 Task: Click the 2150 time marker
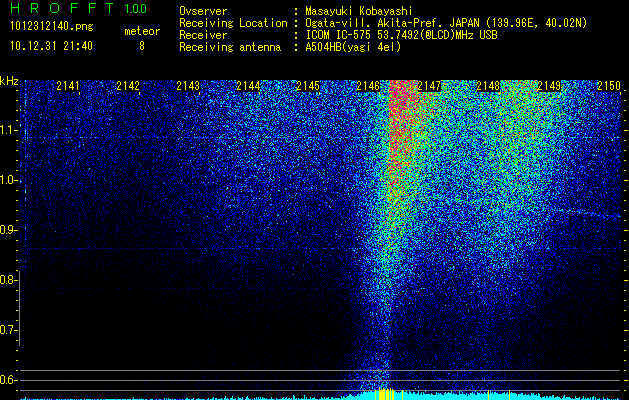click(x=609, y=86)
